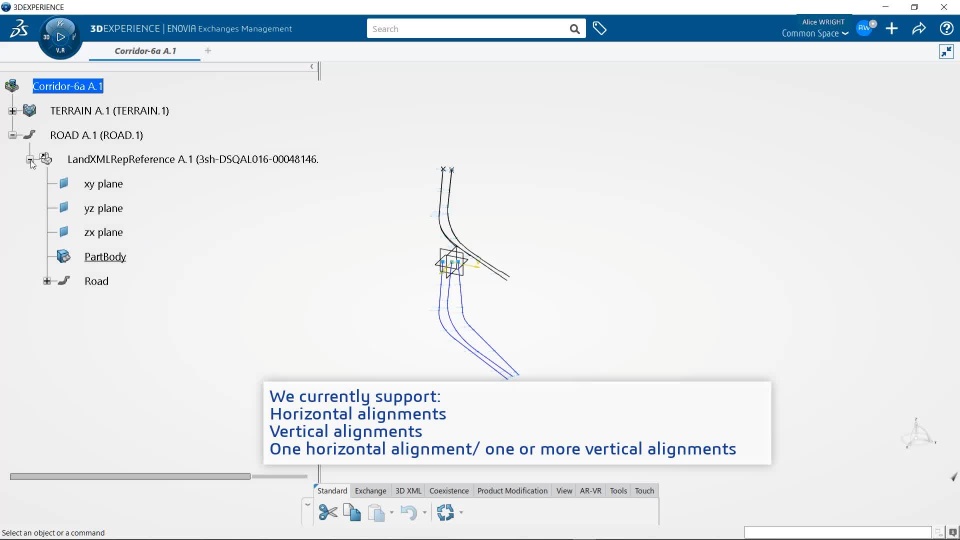Click the tree panel horizontal scrollbar
This screenshot has height=540, width=960.
pyautogui.click(x=130, y=476)
